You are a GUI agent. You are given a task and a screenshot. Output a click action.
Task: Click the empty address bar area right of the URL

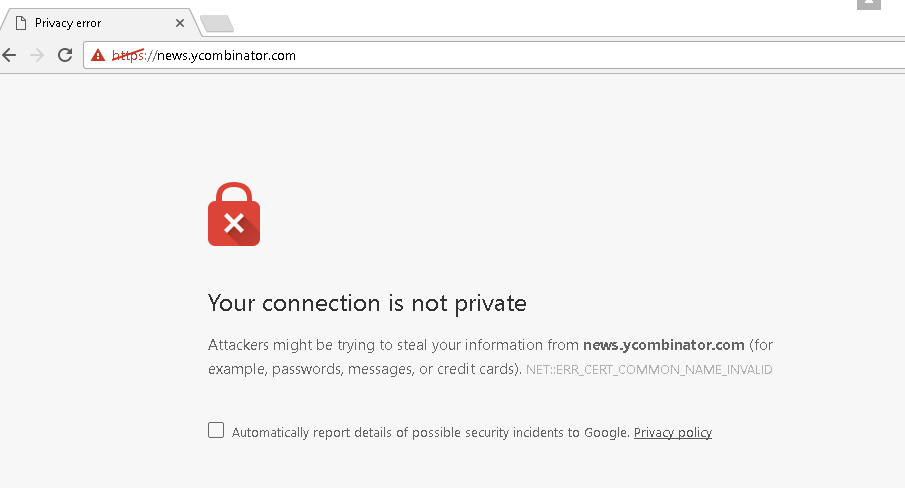[x=600, y=55]
